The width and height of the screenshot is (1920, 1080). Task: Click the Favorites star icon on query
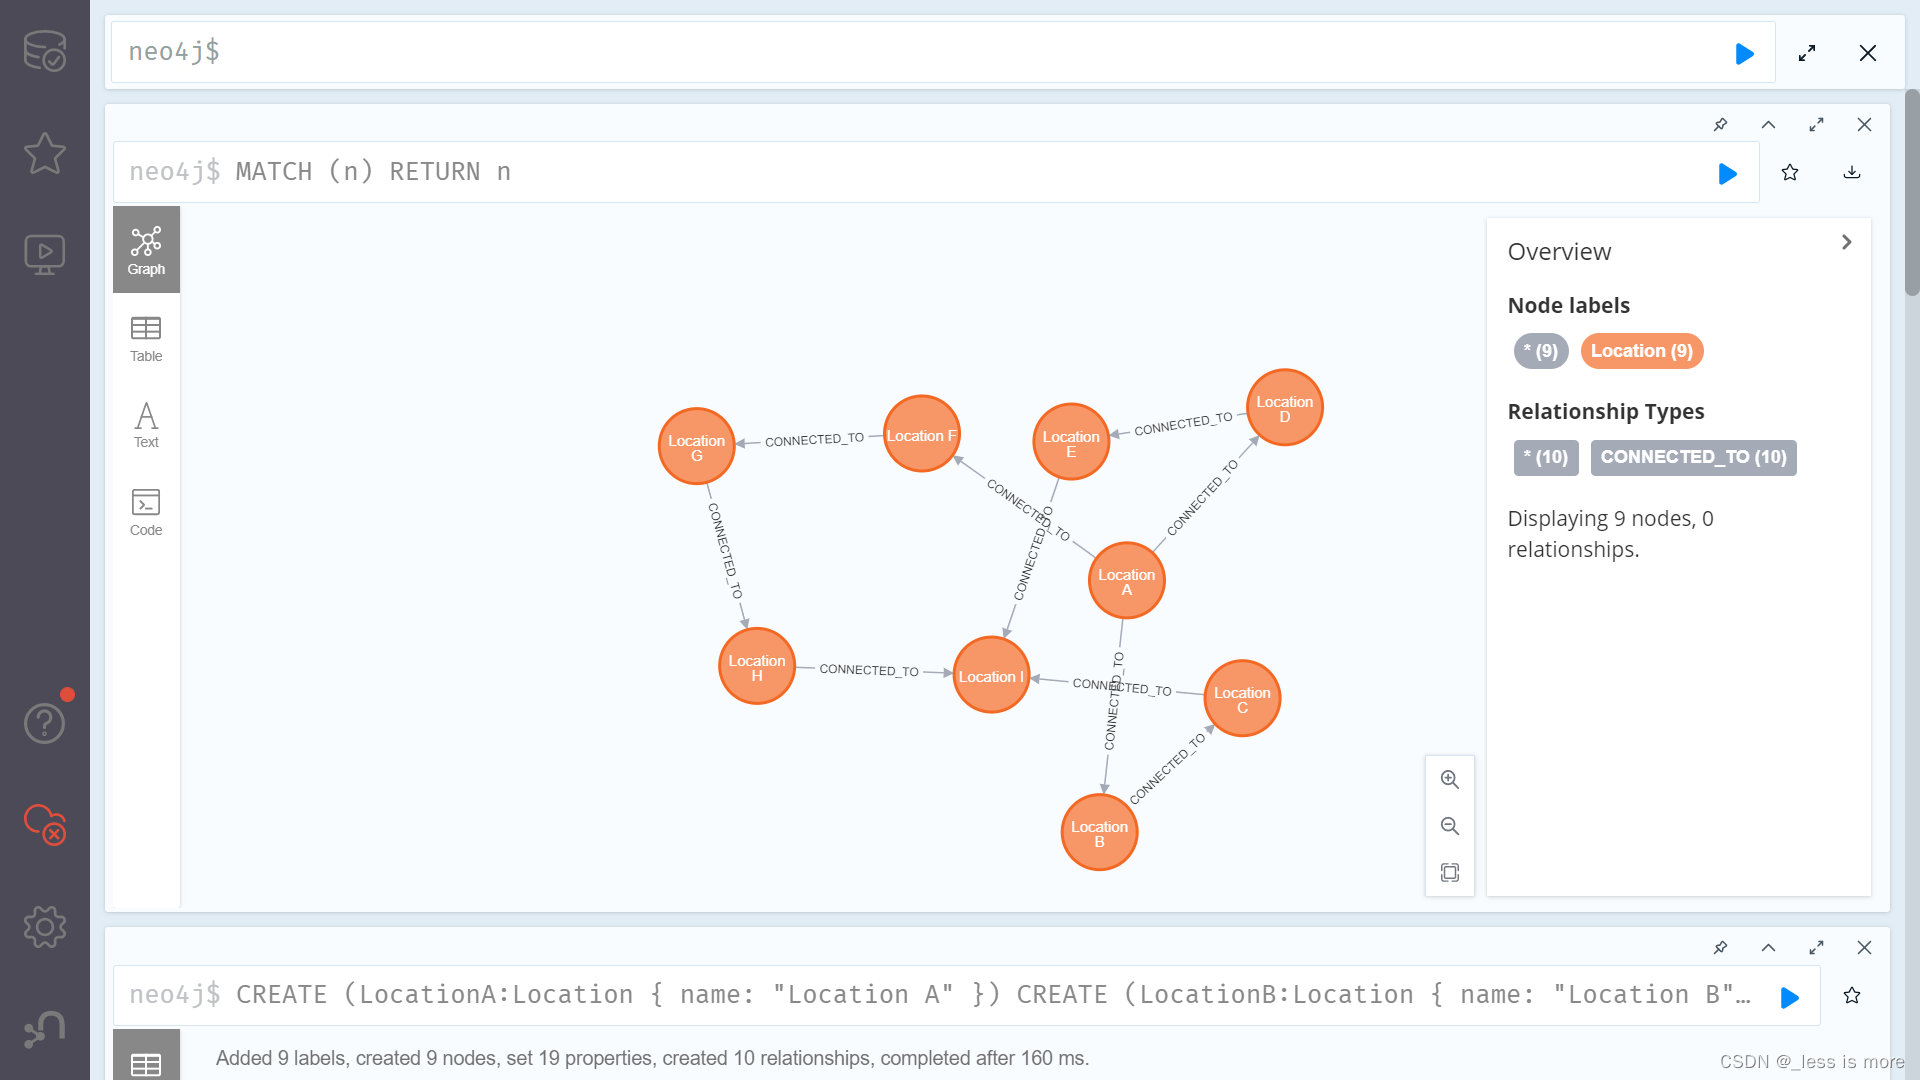click(1789, 173)
